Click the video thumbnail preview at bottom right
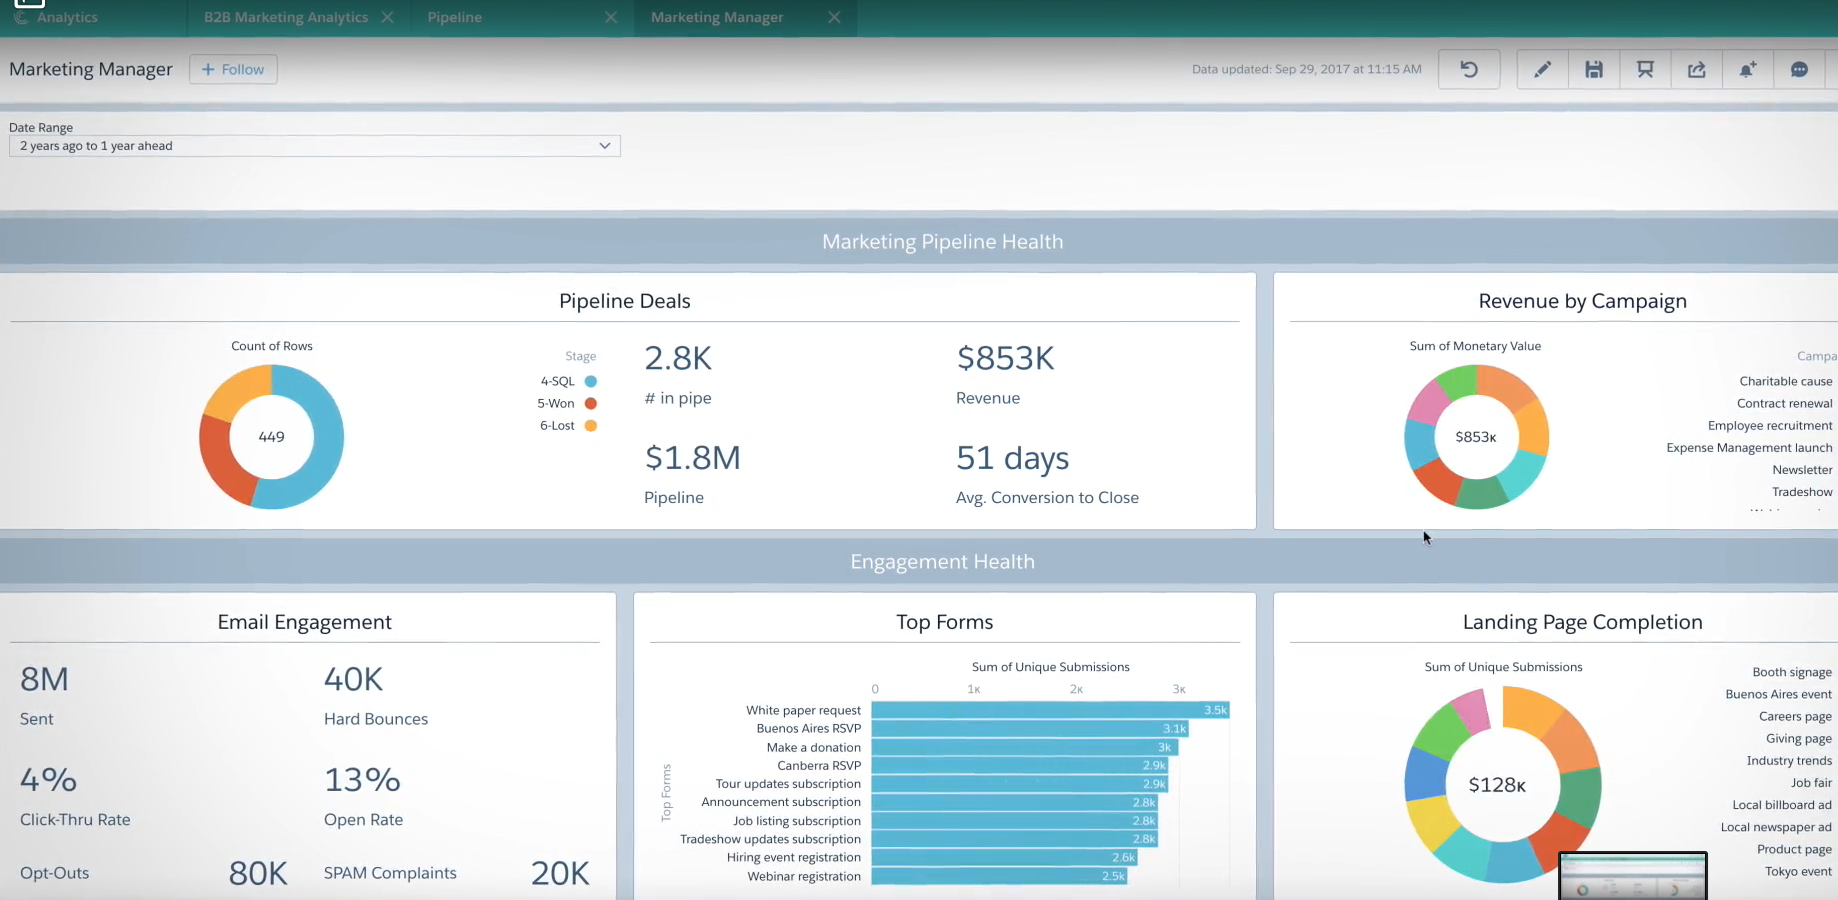This screenshot has width=1838, height=900. [1632, 877]
